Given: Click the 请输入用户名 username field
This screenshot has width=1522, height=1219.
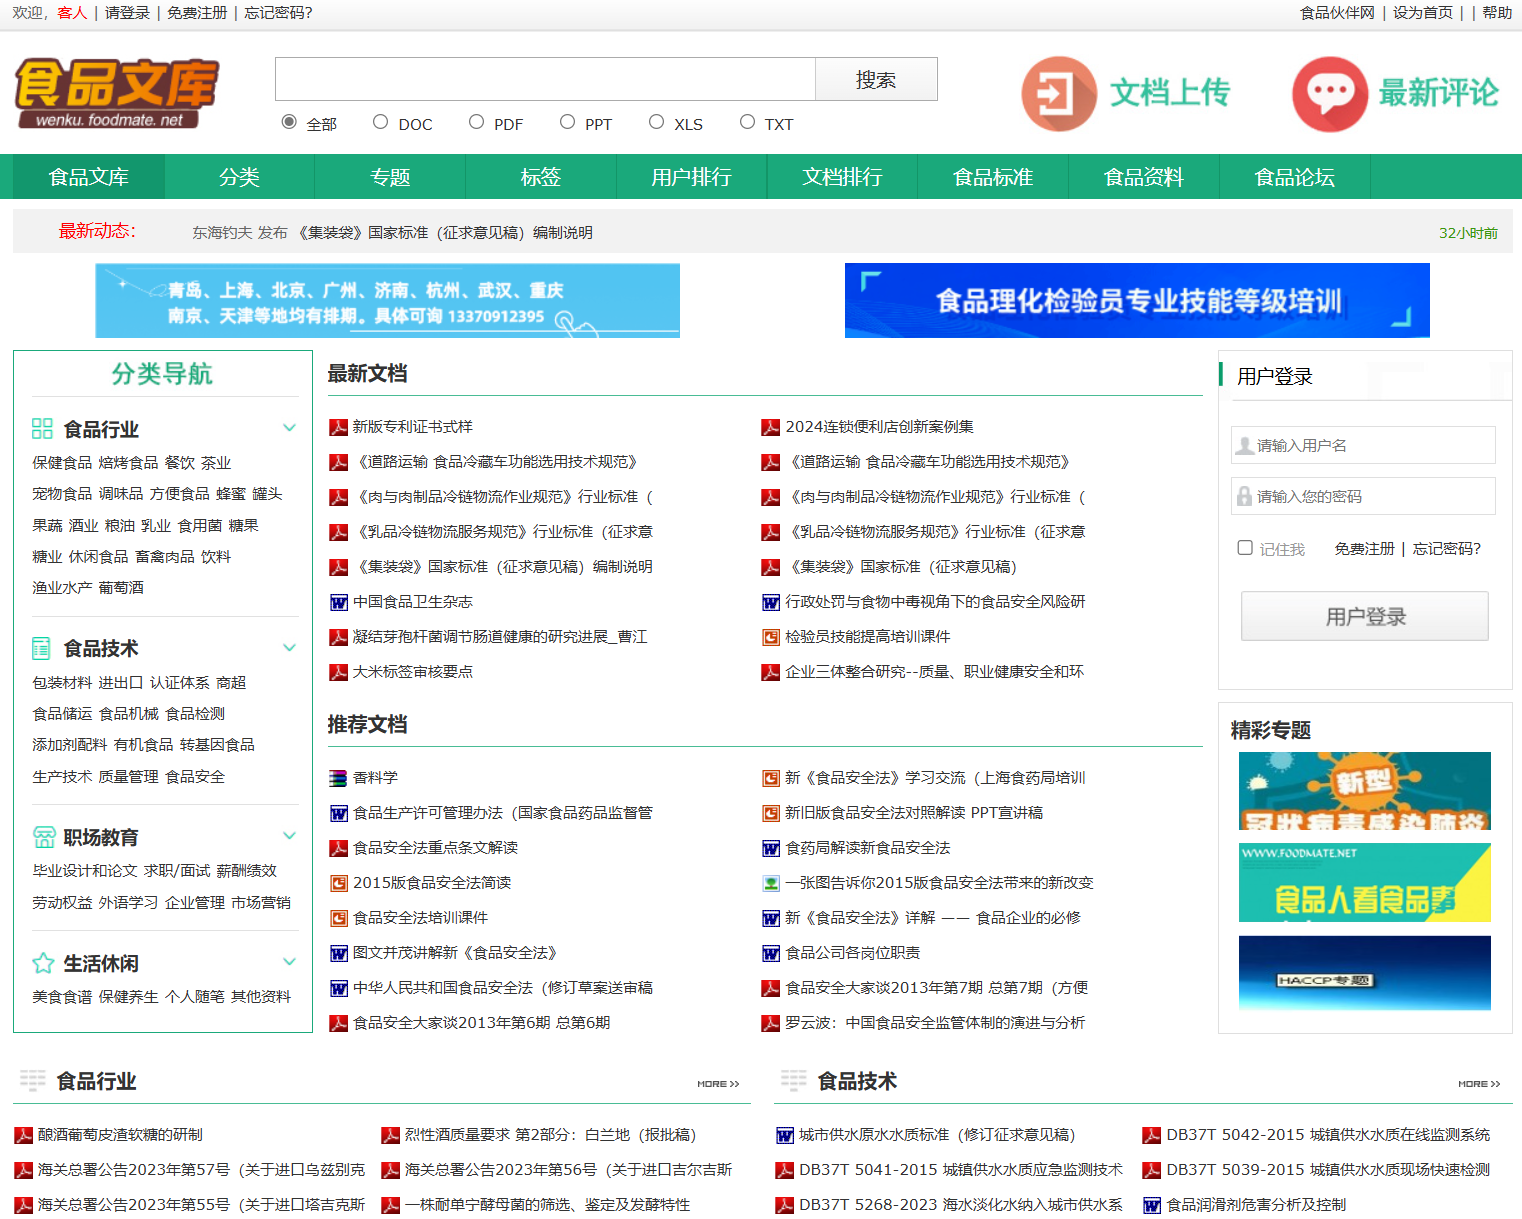Looking at the screenshot, I should 1363,445.
